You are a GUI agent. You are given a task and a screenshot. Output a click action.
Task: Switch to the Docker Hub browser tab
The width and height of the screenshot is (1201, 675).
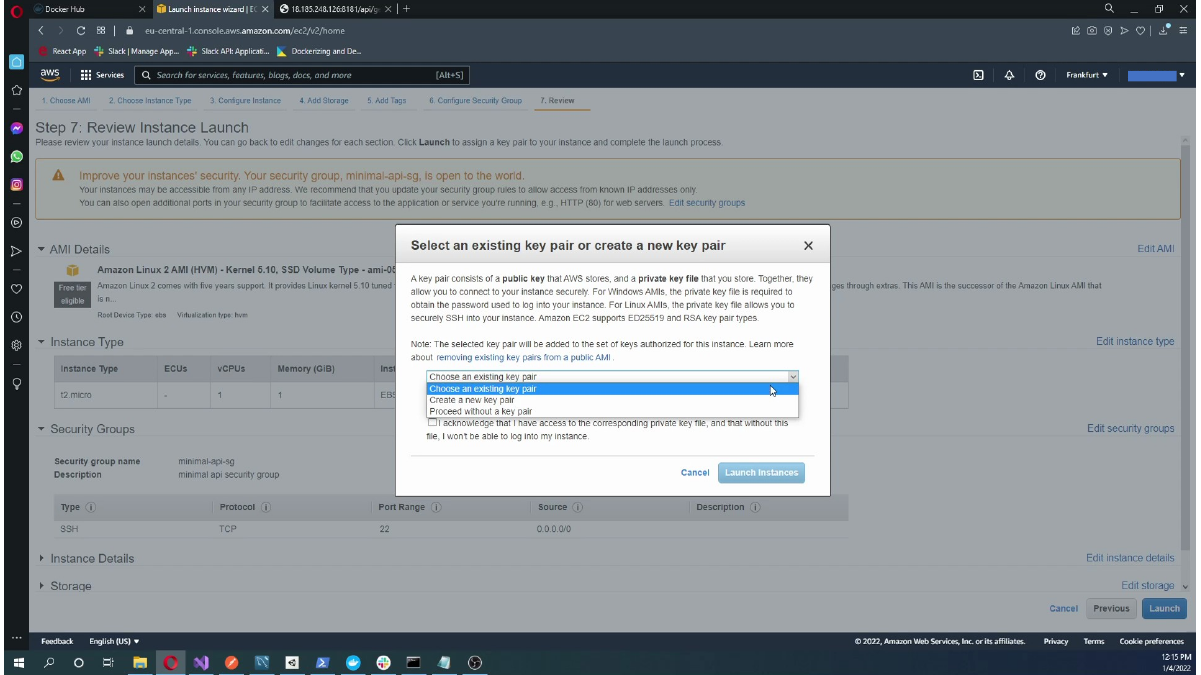(x=88, y=9)
